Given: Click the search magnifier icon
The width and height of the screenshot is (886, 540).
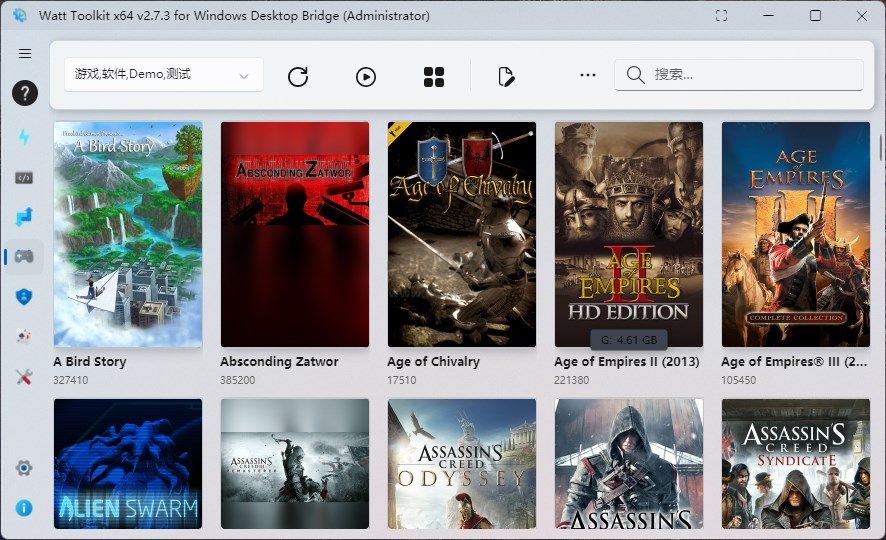Looking at the screenshot, I should point(636,75).
